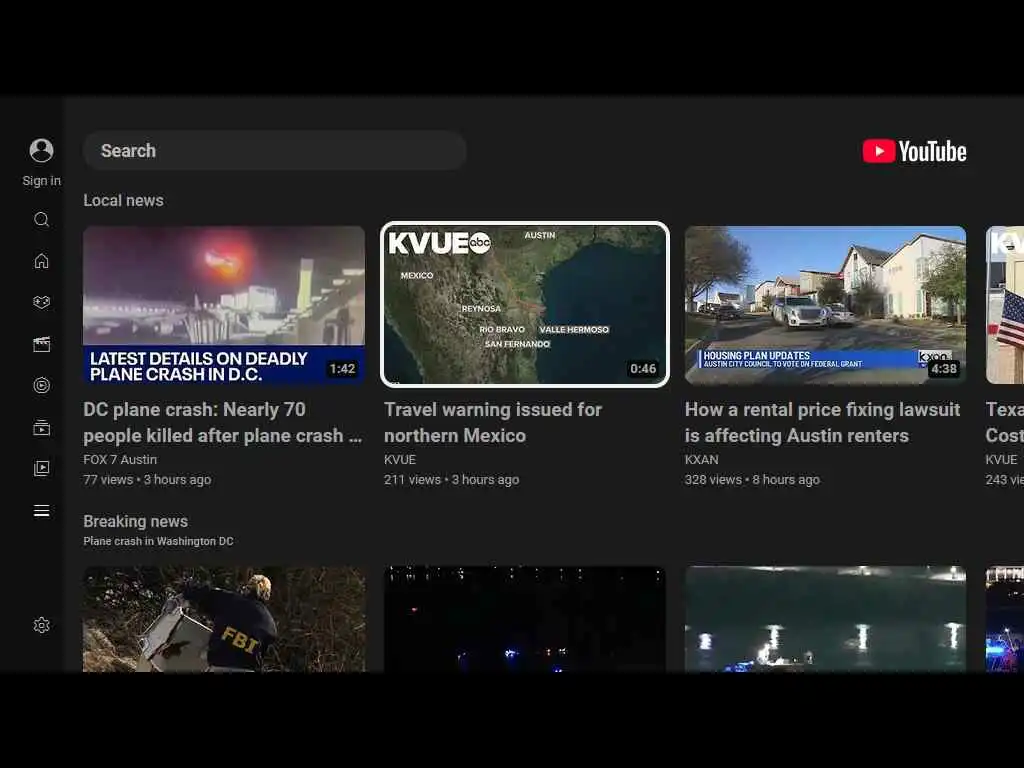Play the DC plane crash video thumbnail
This screenshot has height=768, width=1024.
coord(224,305)
